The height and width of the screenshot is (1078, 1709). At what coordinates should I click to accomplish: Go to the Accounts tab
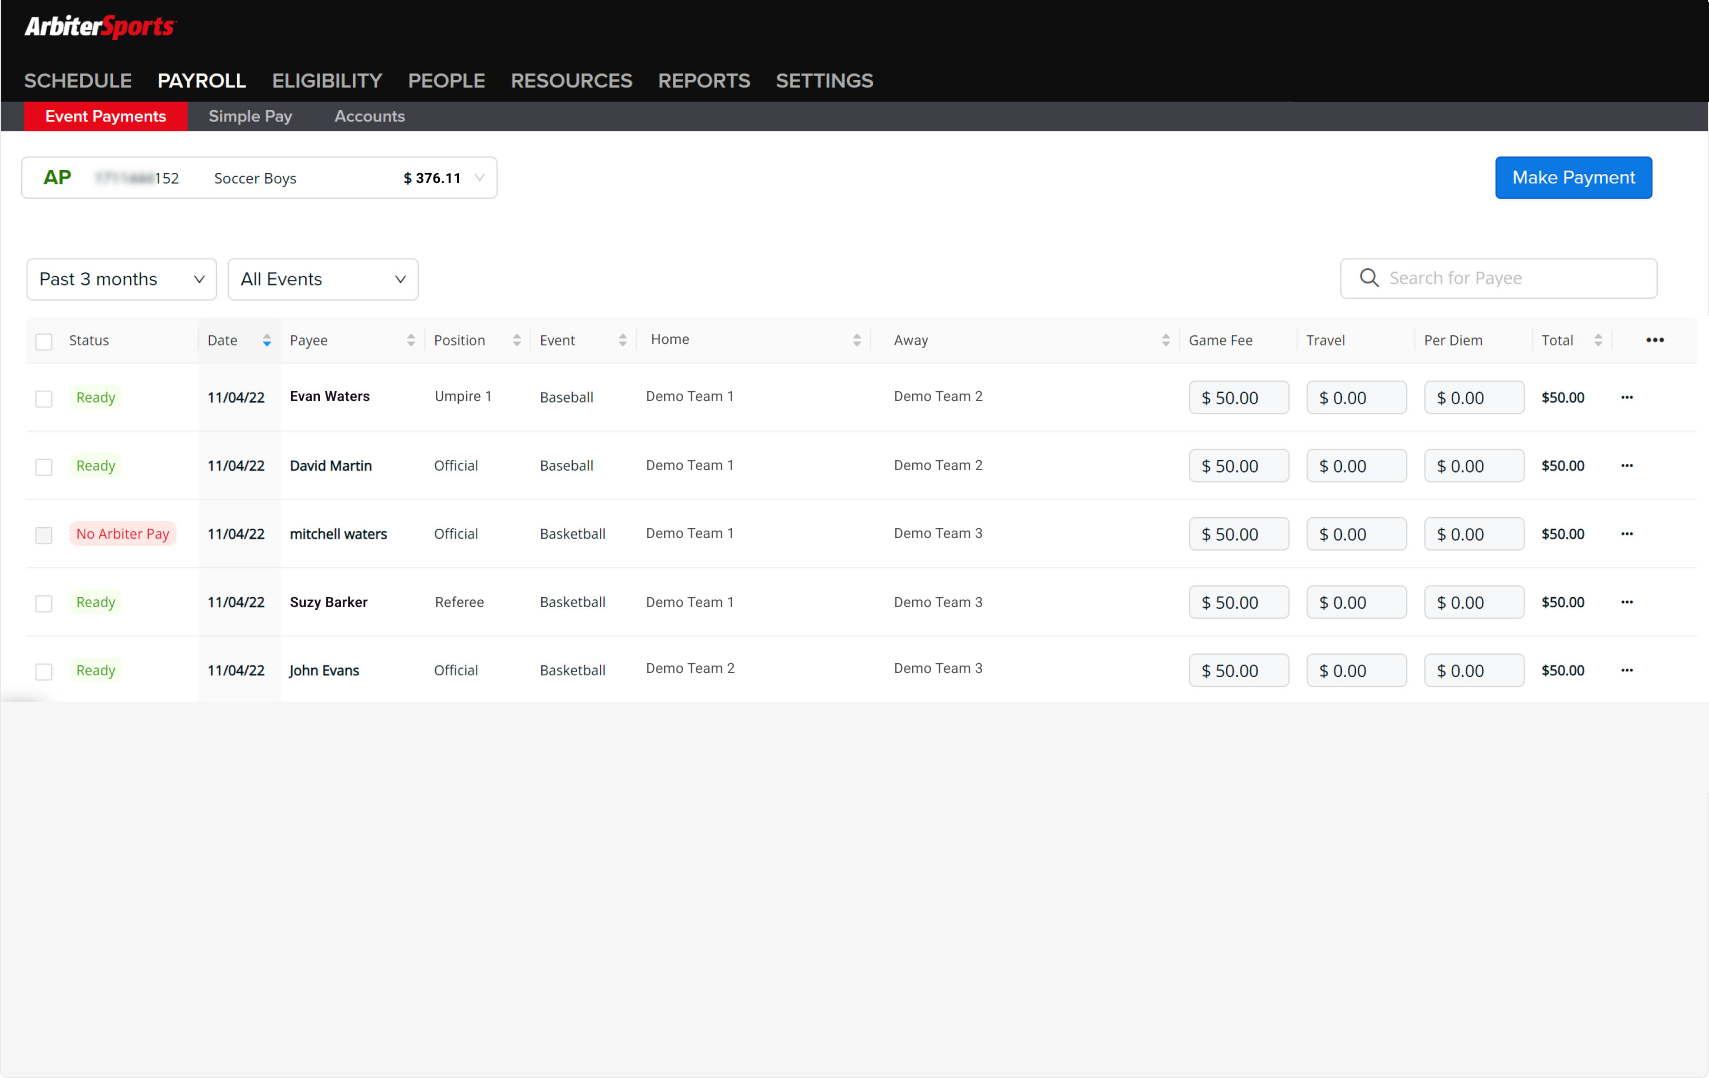pyautogui.click(x=369, y=117)
